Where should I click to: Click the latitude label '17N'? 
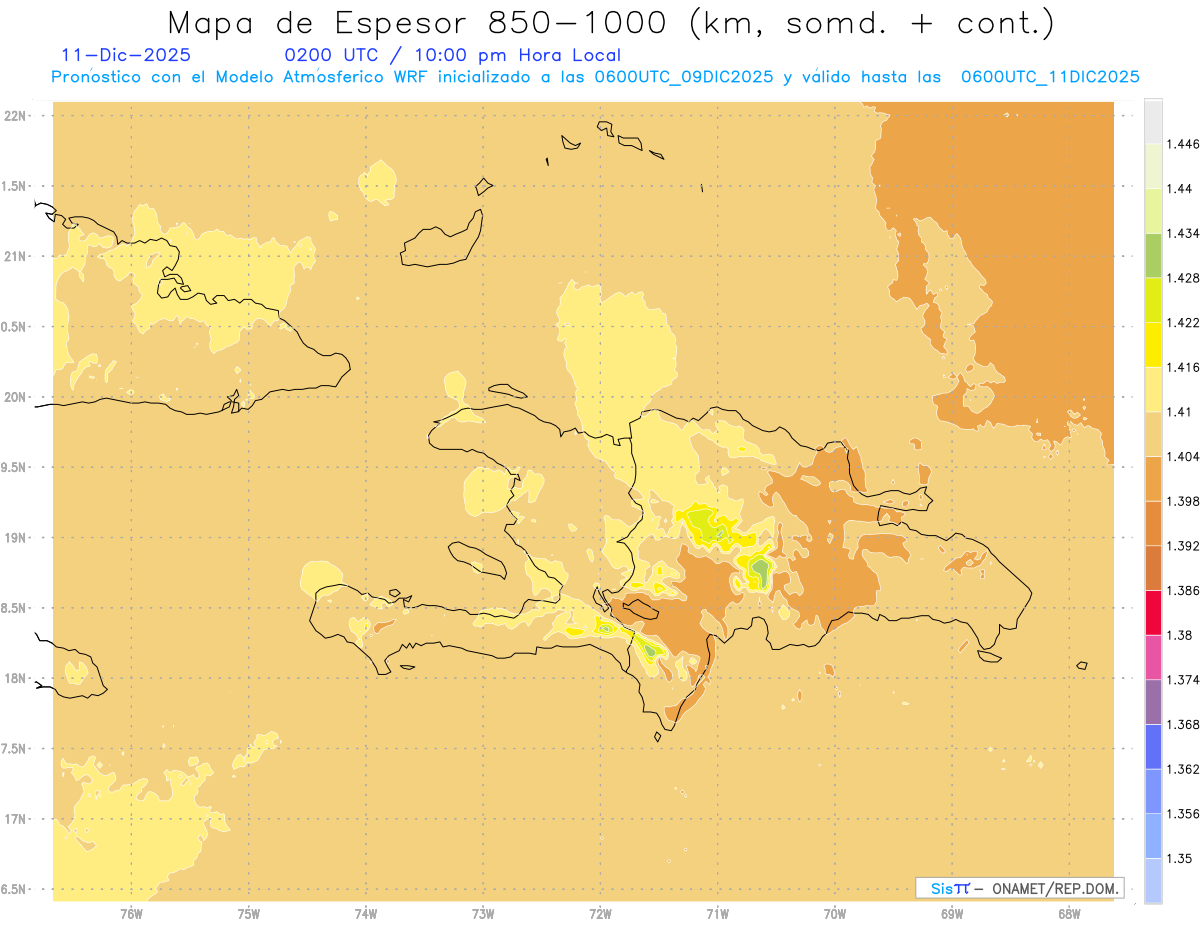pyautogui.click(x=15, y=819)
